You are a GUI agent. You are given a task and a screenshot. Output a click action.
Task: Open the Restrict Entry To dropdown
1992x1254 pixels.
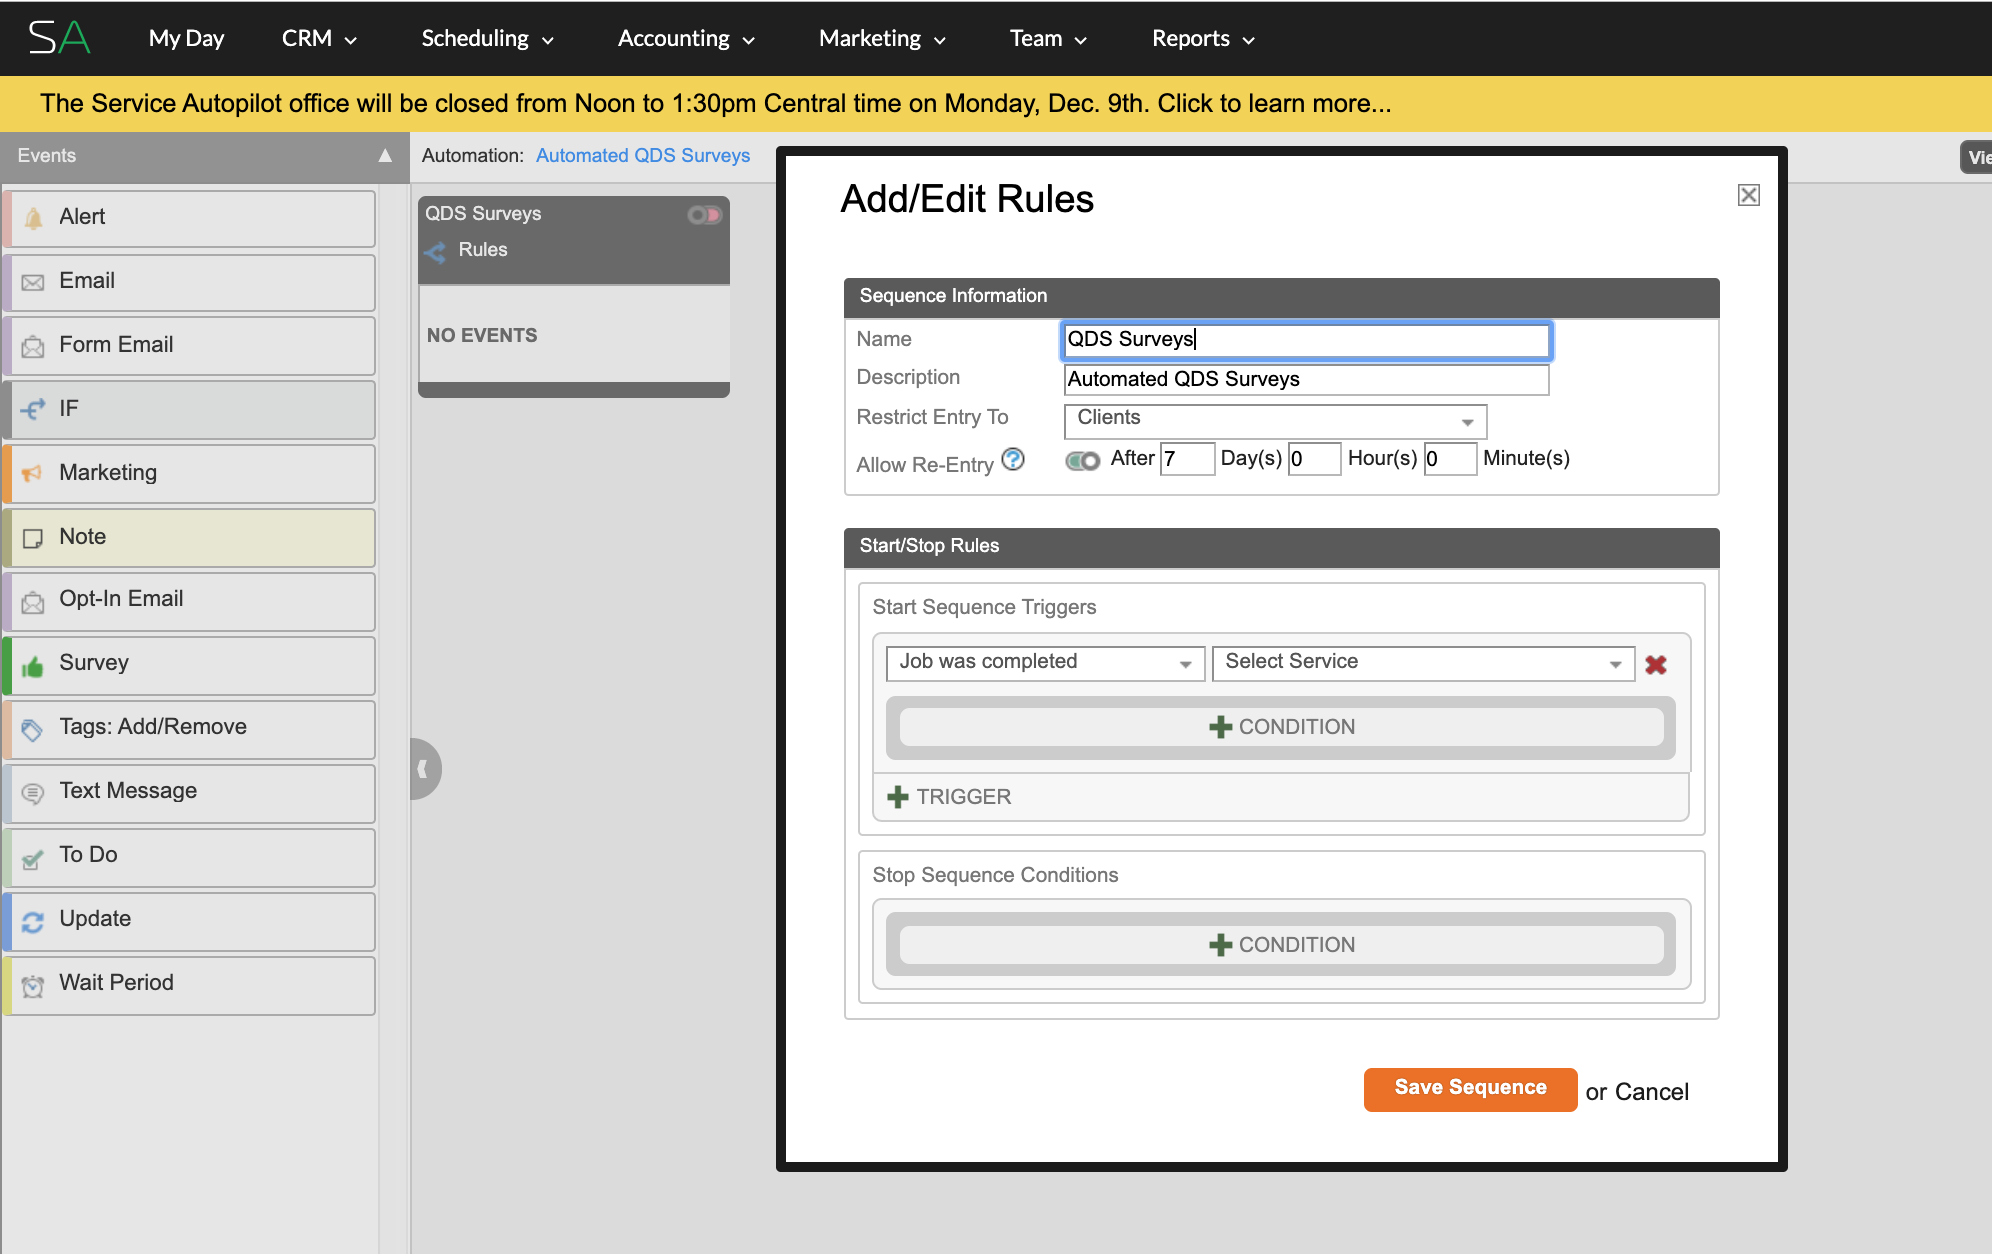(x=1275, y=421)
